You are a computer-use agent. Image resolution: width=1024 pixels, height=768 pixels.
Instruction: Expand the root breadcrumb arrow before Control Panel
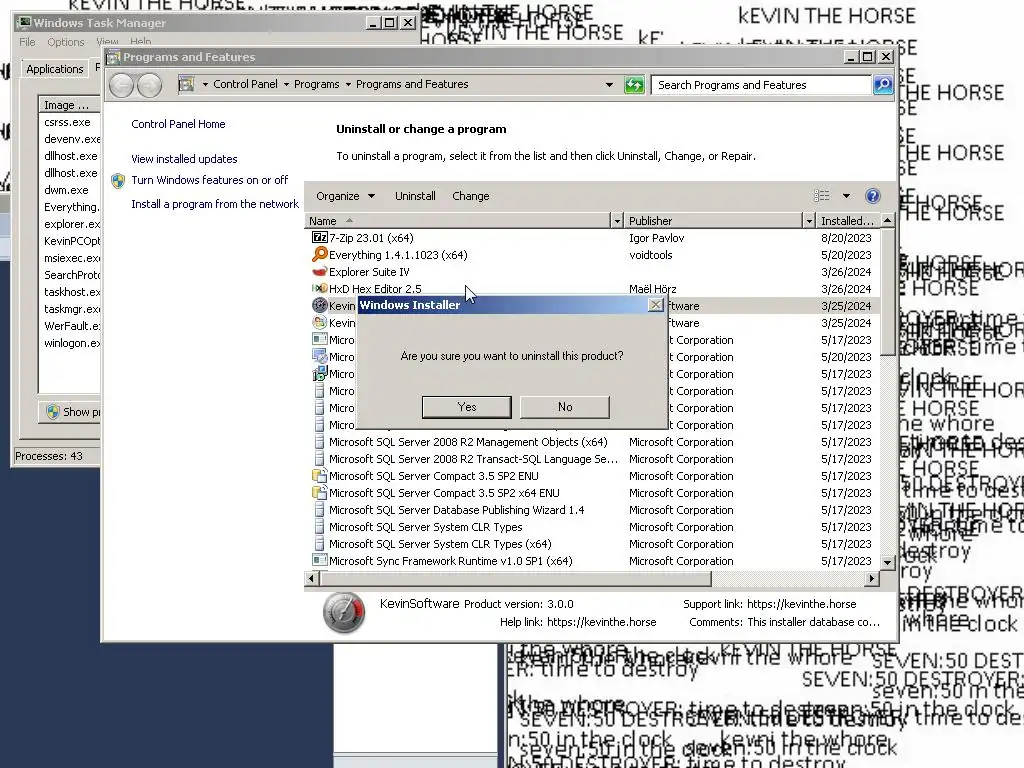pos(205,84)
